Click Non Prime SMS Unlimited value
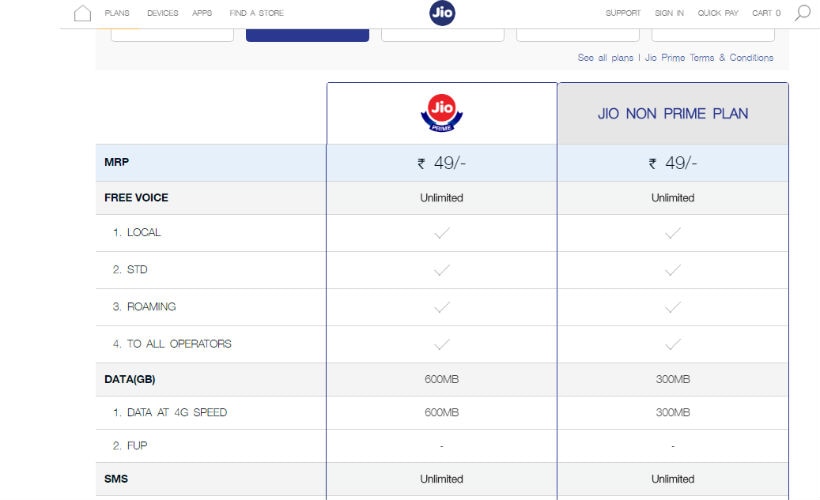The height and width of the screenshot is (500, 820). click(673, 479)
